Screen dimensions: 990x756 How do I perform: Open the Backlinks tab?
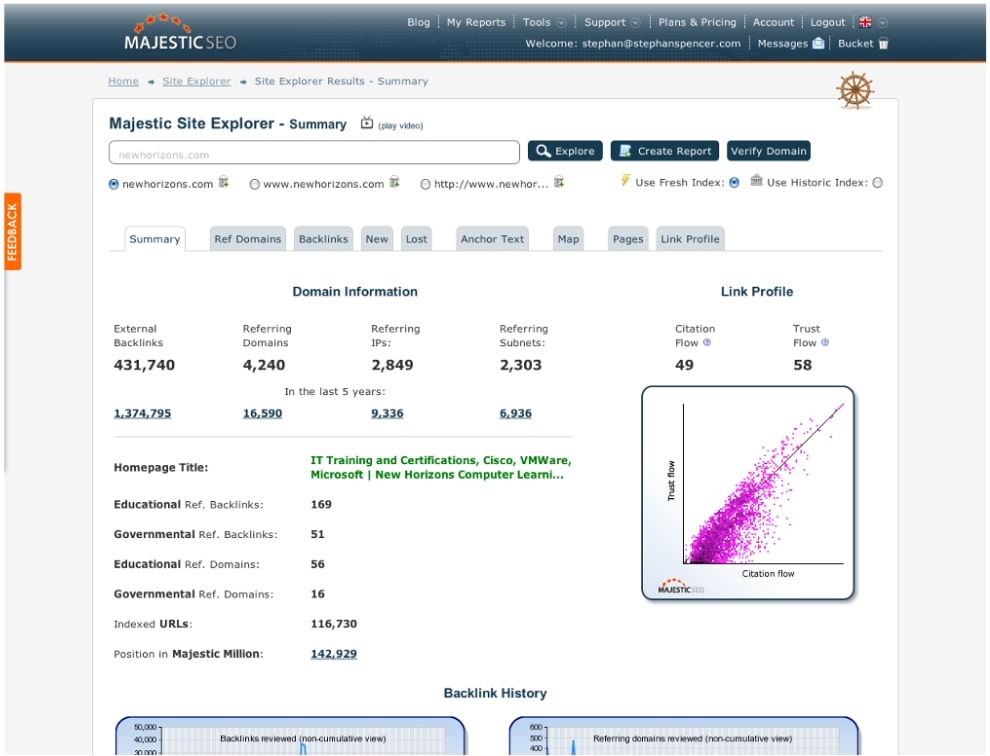tap(323, 239)
